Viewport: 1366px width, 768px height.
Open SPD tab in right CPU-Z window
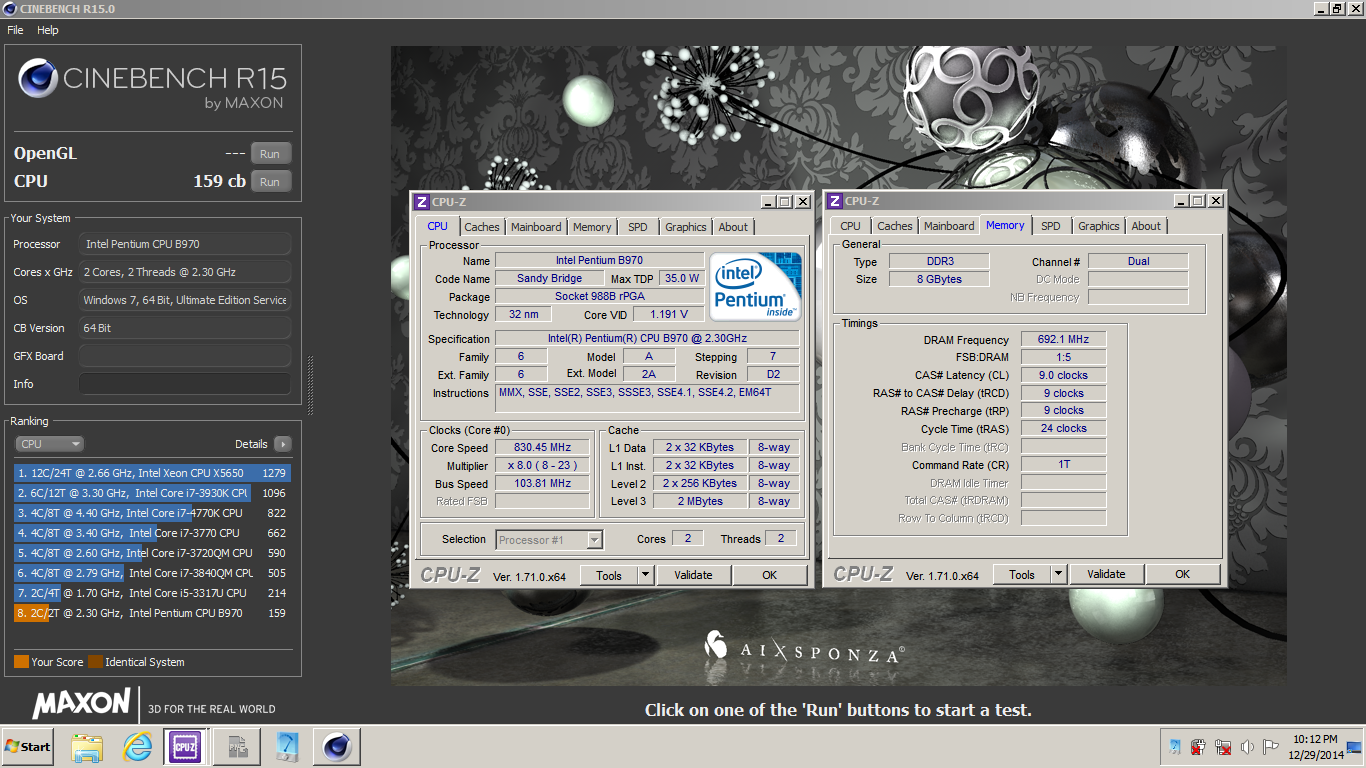pos(1051,226)
